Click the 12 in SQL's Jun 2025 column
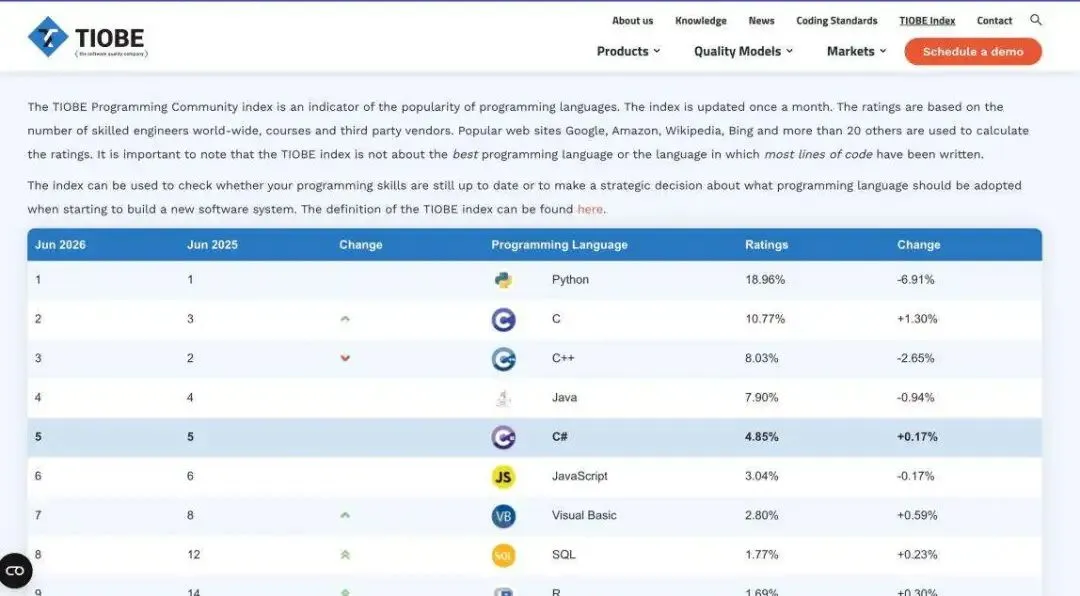 tap(194, 555)
